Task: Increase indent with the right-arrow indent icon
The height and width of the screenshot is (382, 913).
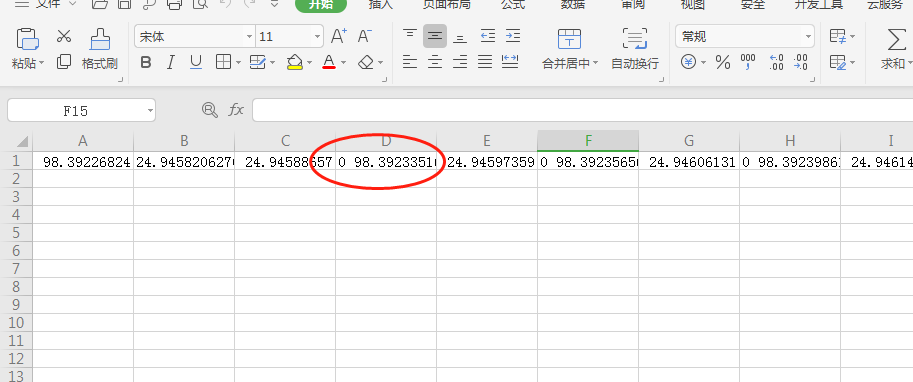Action: click(512, 36)
